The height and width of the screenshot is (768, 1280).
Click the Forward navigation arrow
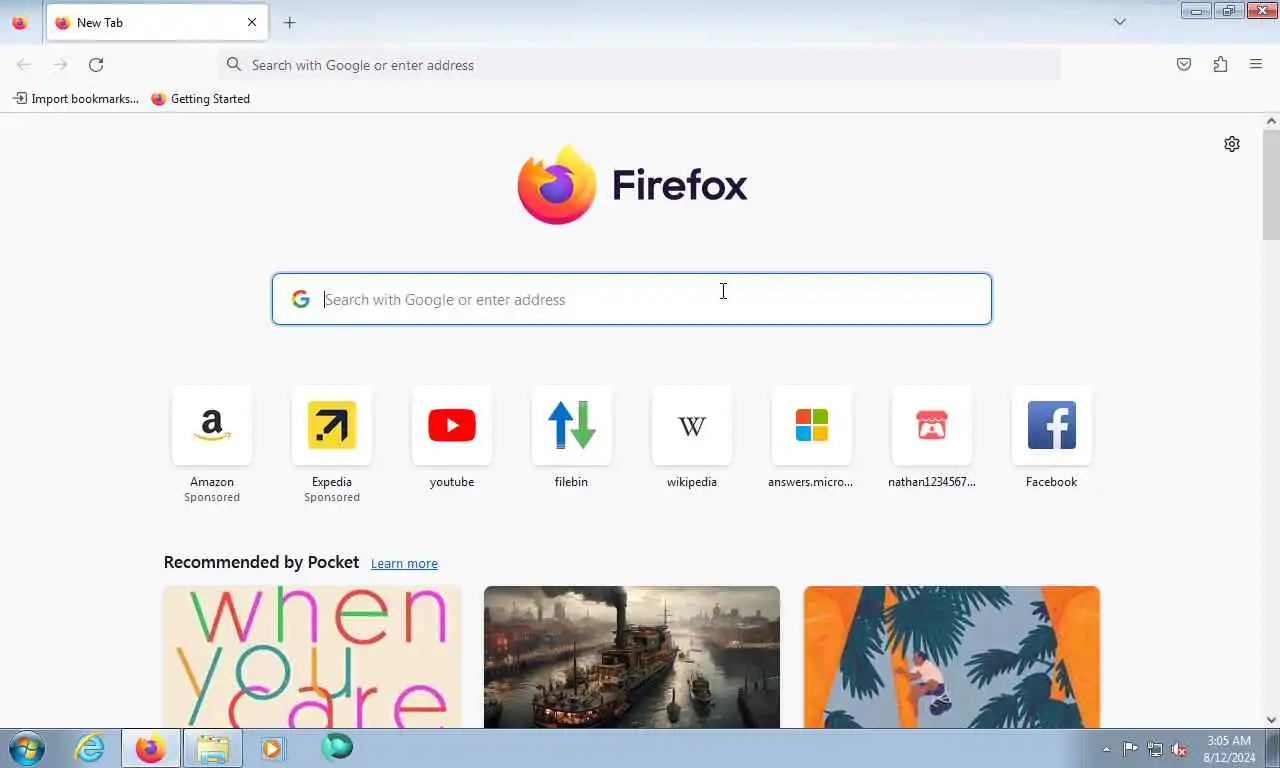[x=60, y=65]
